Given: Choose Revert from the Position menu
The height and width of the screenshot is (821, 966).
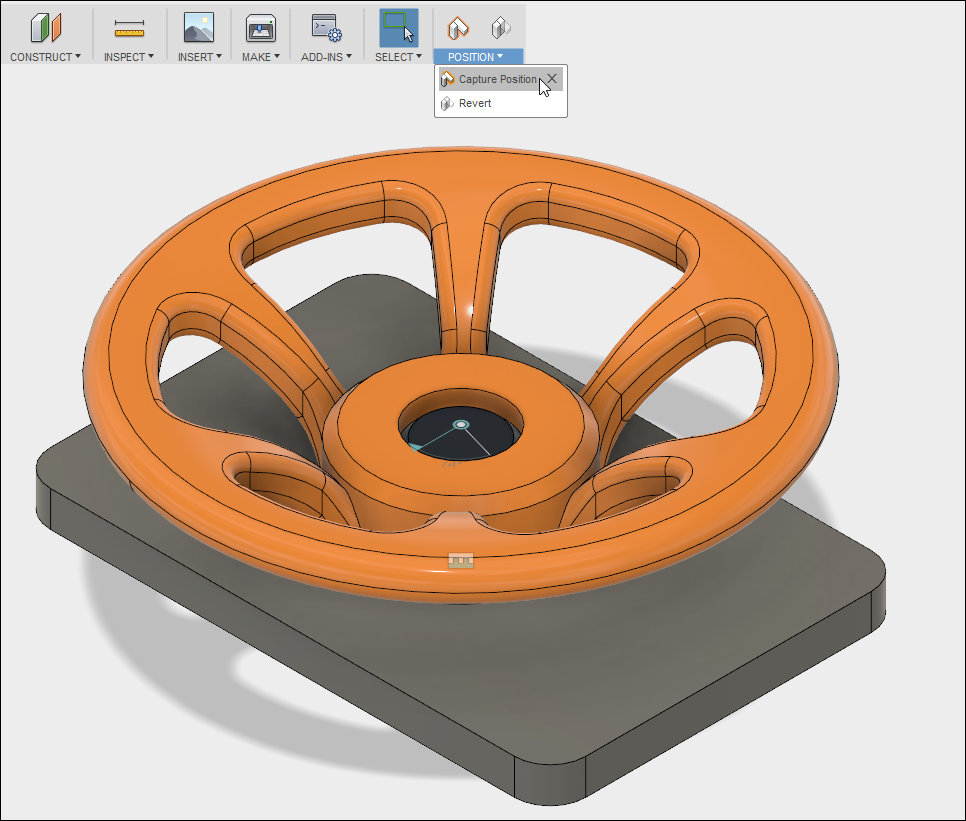Looking at the screenshot, I should pyautogui.click(x=475, y=103).
